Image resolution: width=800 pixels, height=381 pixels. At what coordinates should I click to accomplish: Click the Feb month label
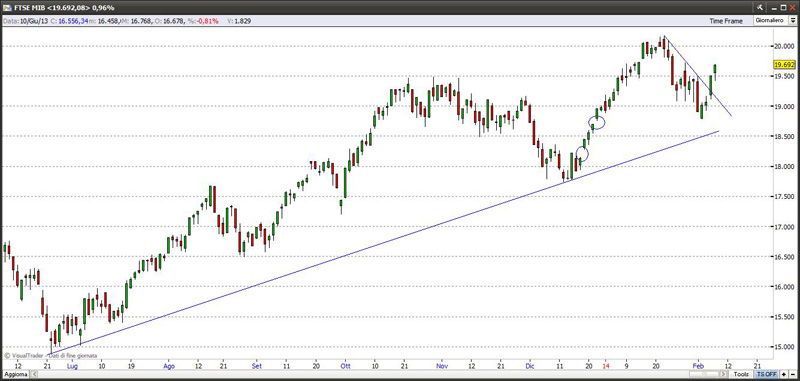tap(697, 366)
